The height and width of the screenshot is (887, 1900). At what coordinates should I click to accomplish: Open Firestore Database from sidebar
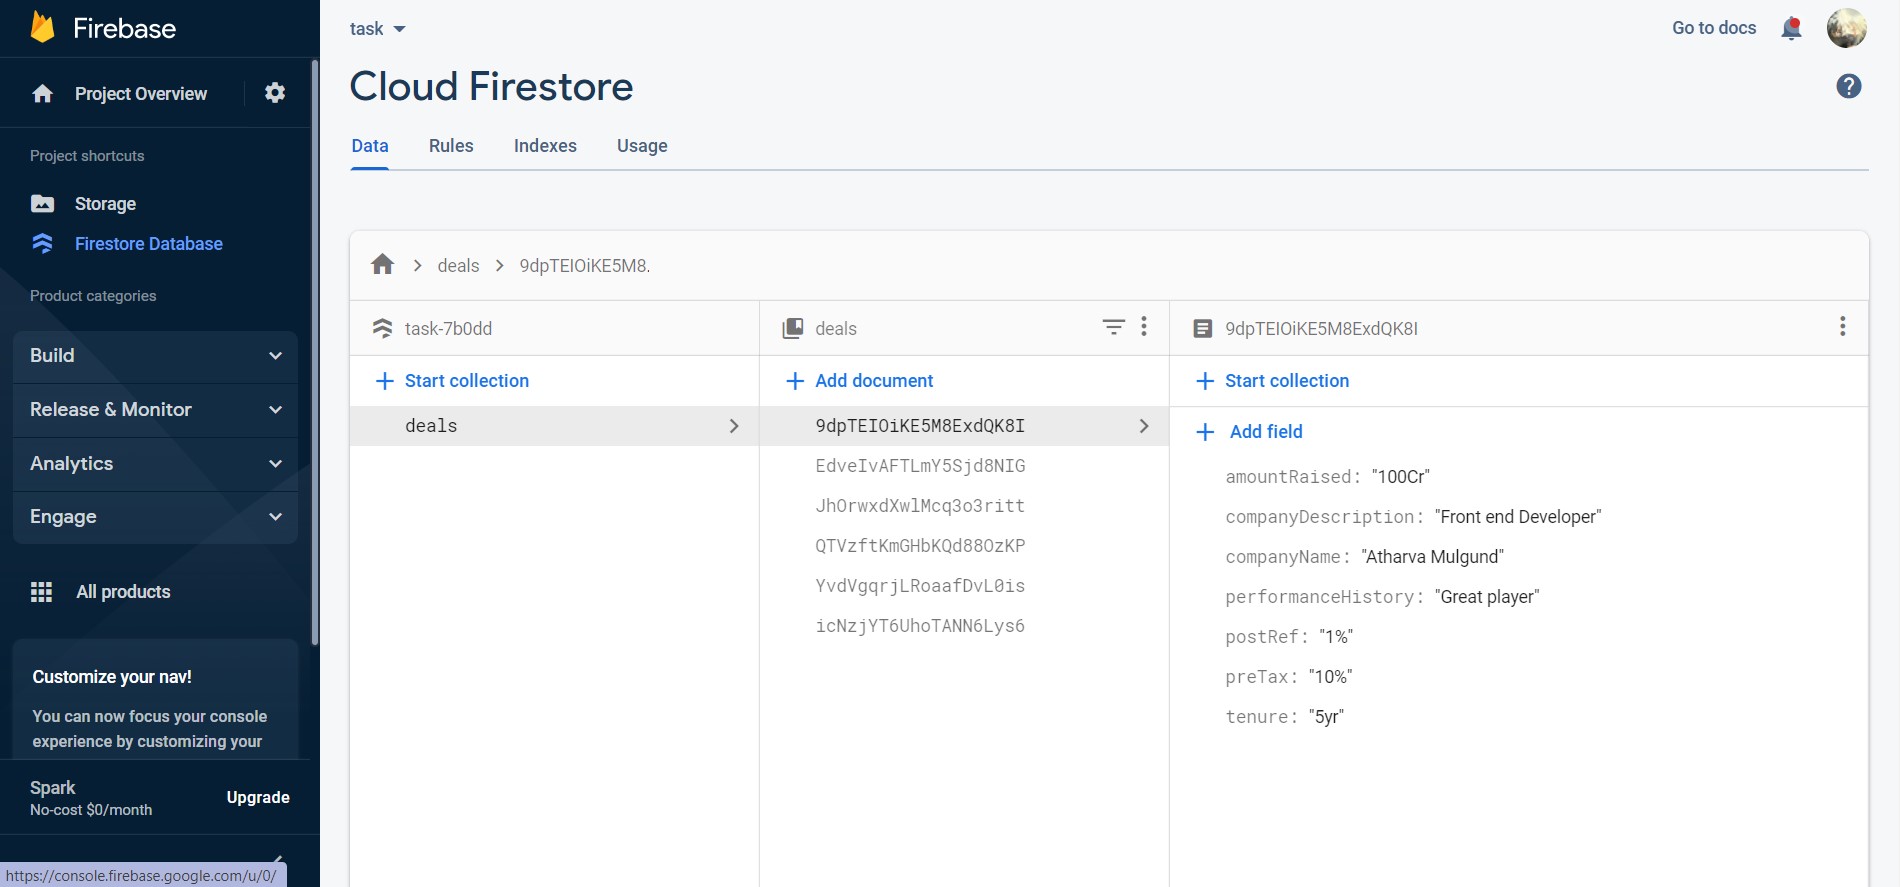149,244
